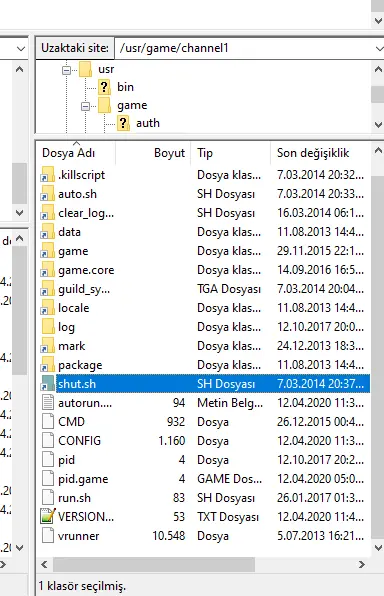Select the vrunner file icon
Screen dimensions: 384x596
click(x=48, y=536)
